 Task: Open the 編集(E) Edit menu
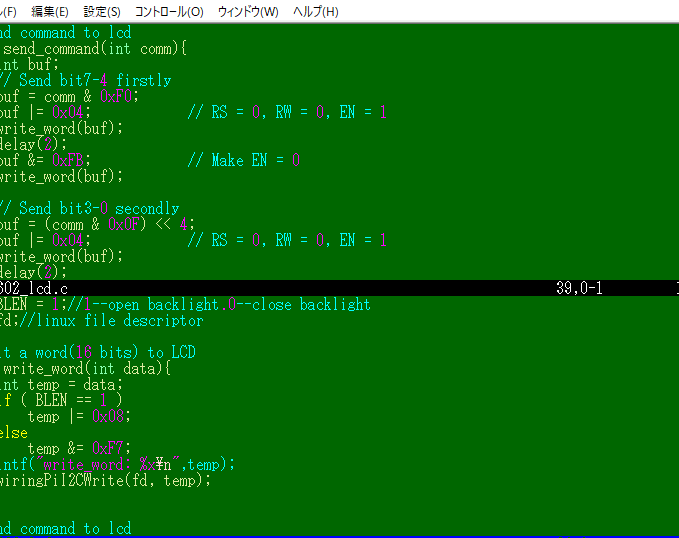pos(50,12)
